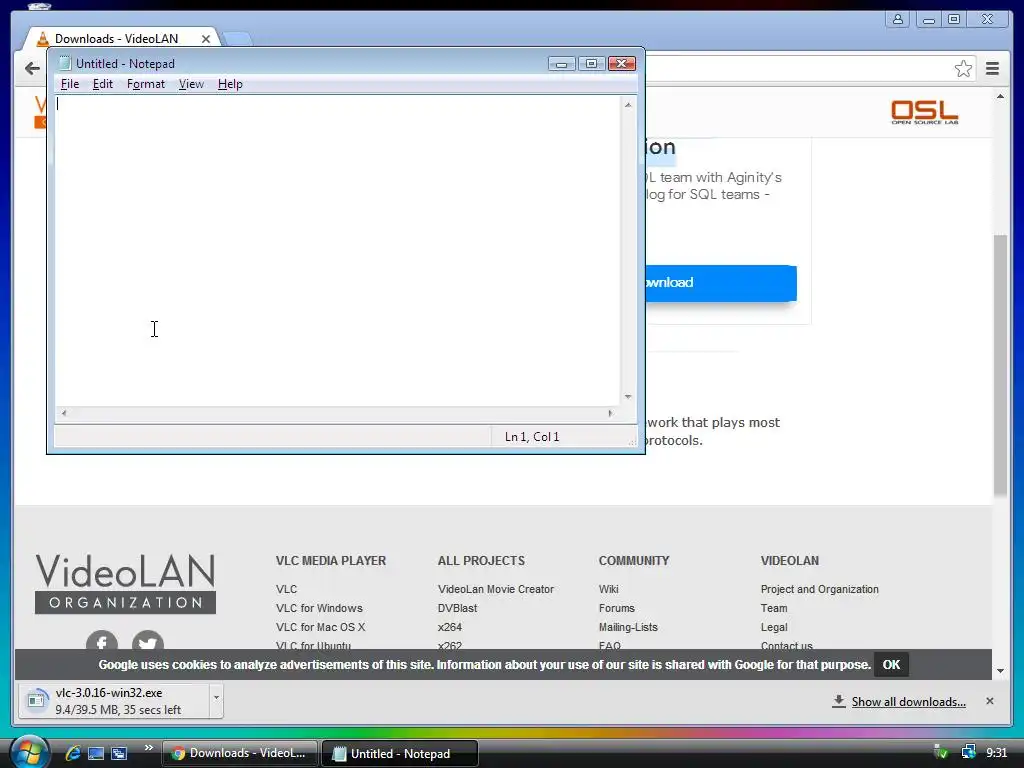Screen dimensions: 1024x768
Task: Open the VLC for Windows link
Action: tap(319, 608)
